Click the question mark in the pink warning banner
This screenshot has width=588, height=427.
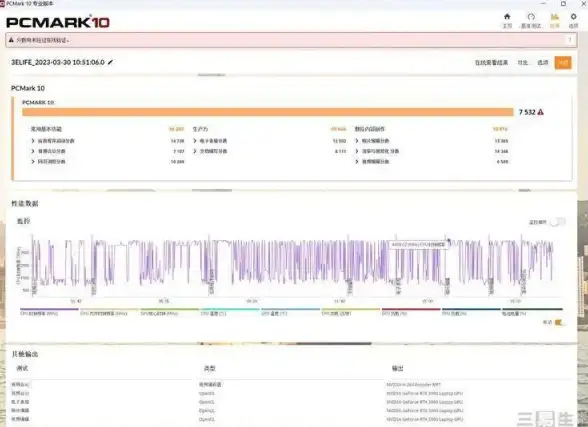tap(570, 40)
